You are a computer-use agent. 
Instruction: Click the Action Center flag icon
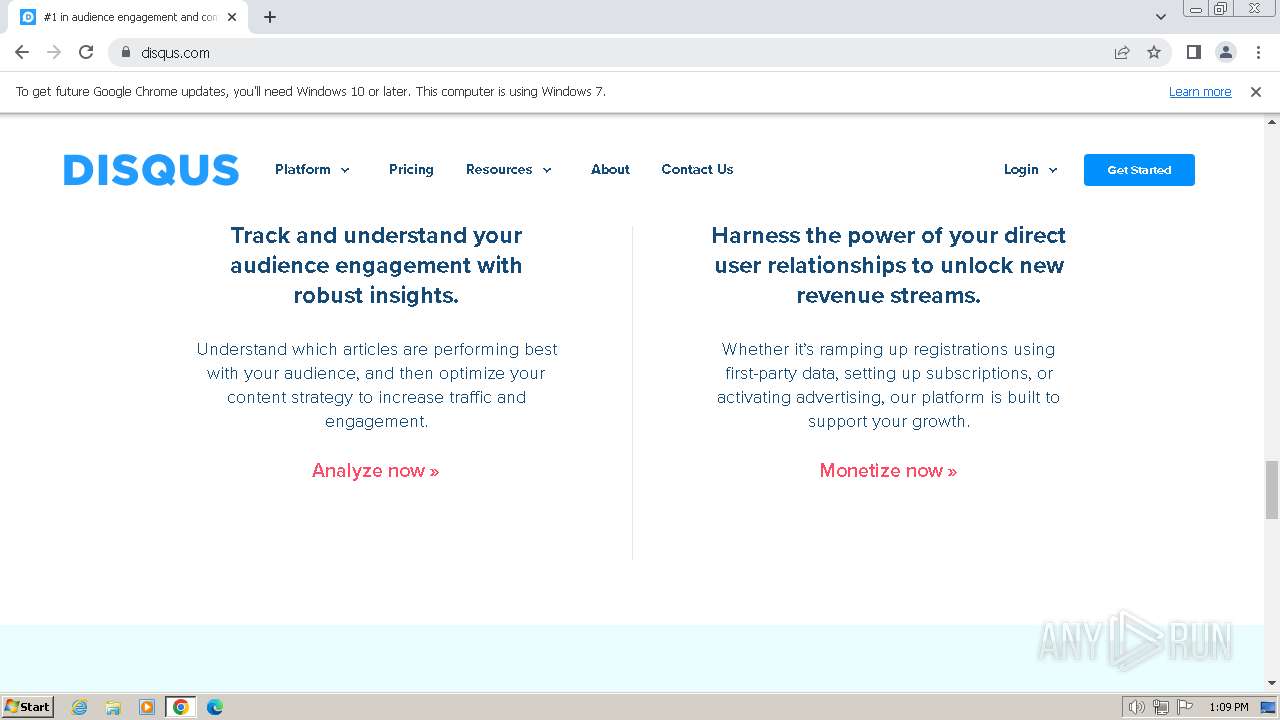(x=1185, y=707)
